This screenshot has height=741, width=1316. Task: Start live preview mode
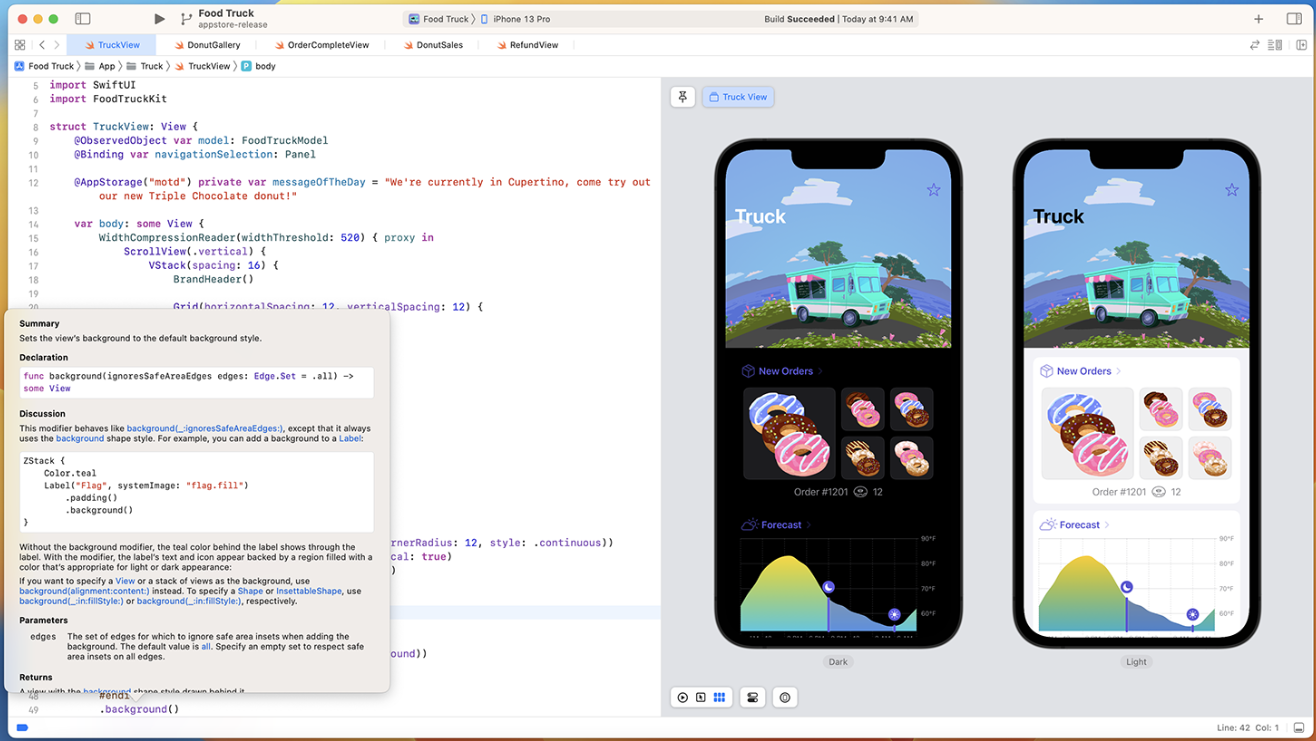pyautogui.click(x=683, y=697)
